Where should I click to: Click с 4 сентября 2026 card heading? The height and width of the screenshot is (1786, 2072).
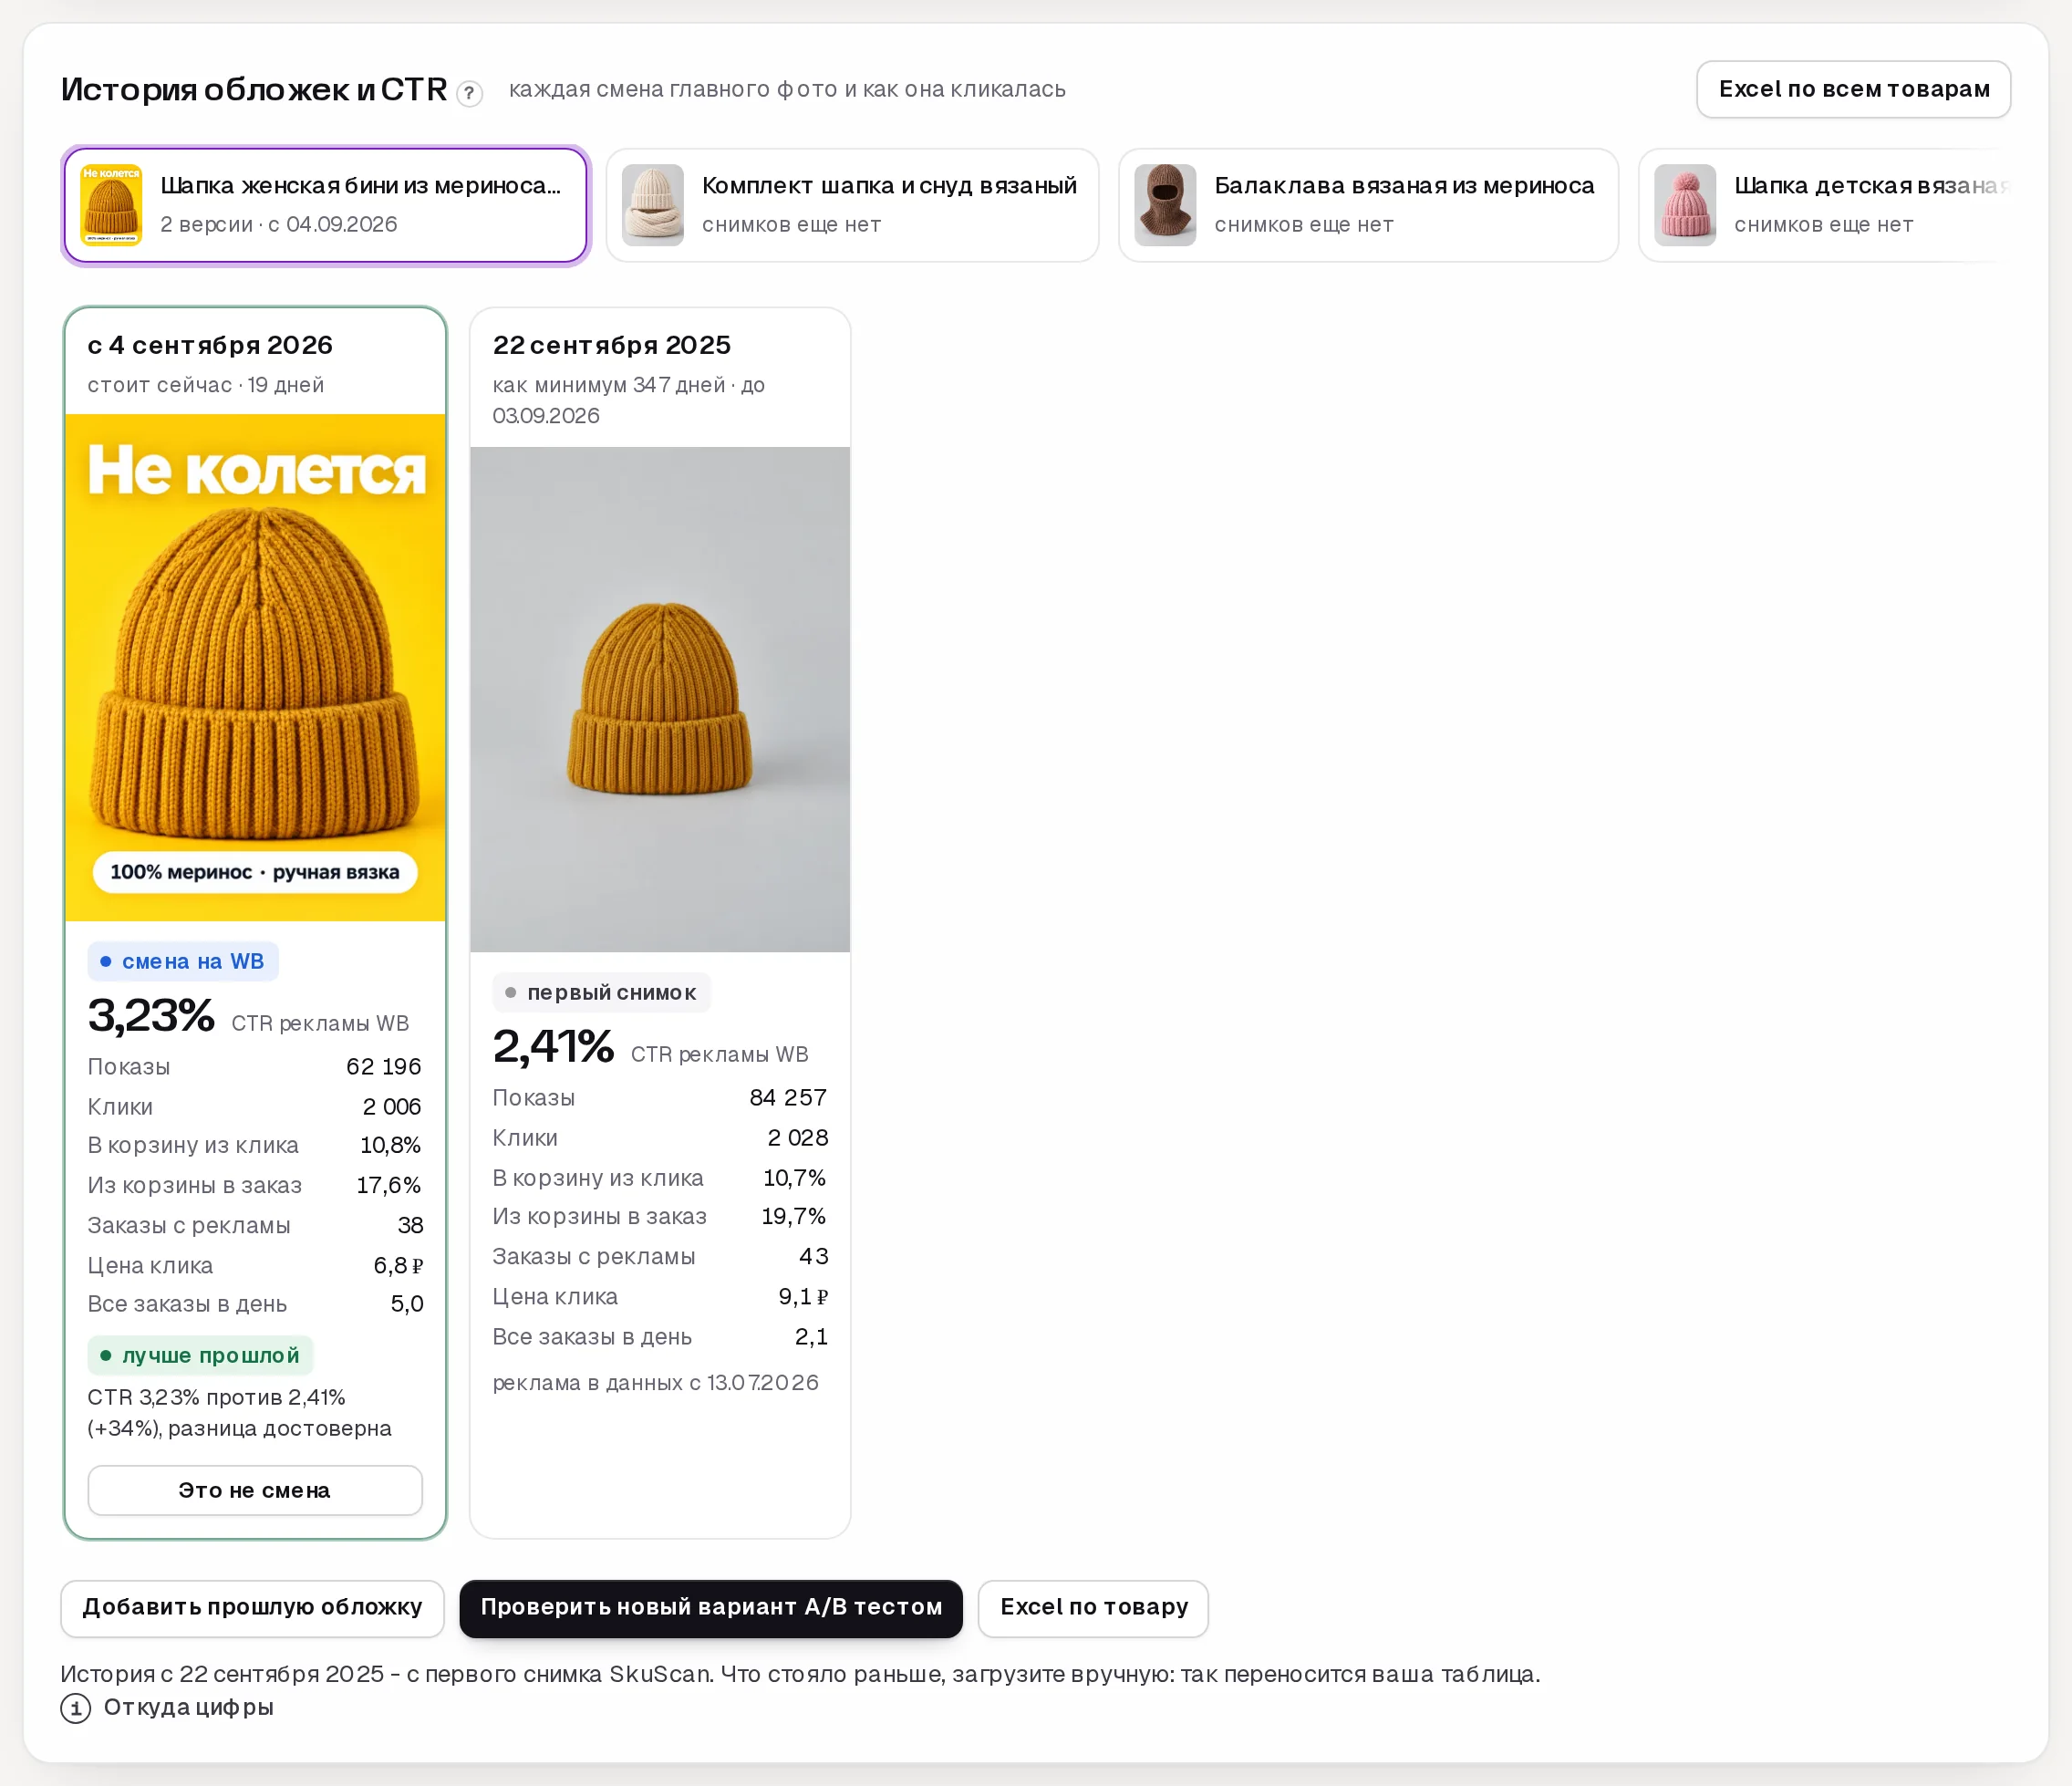210,345
